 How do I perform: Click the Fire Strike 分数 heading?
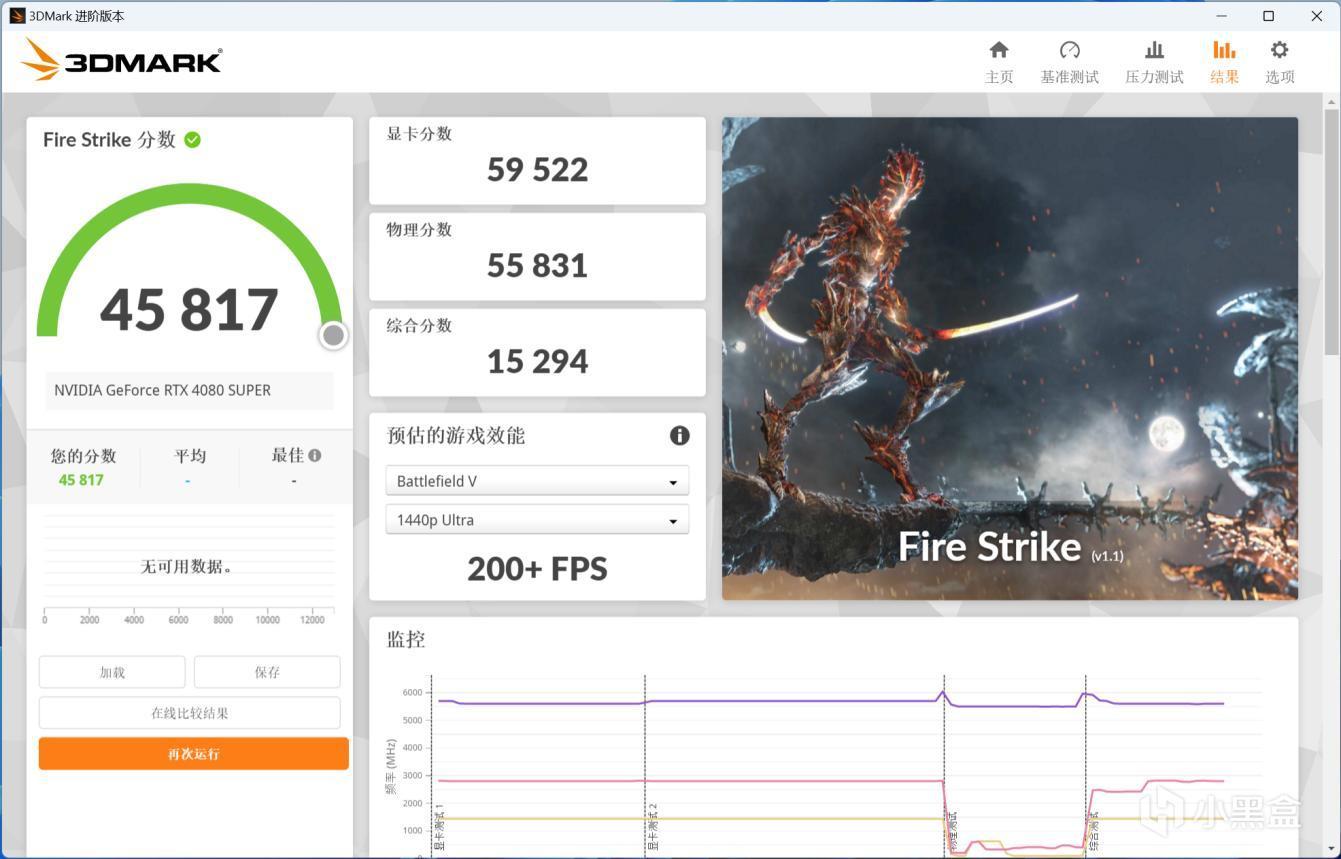[x=109, y=140]
